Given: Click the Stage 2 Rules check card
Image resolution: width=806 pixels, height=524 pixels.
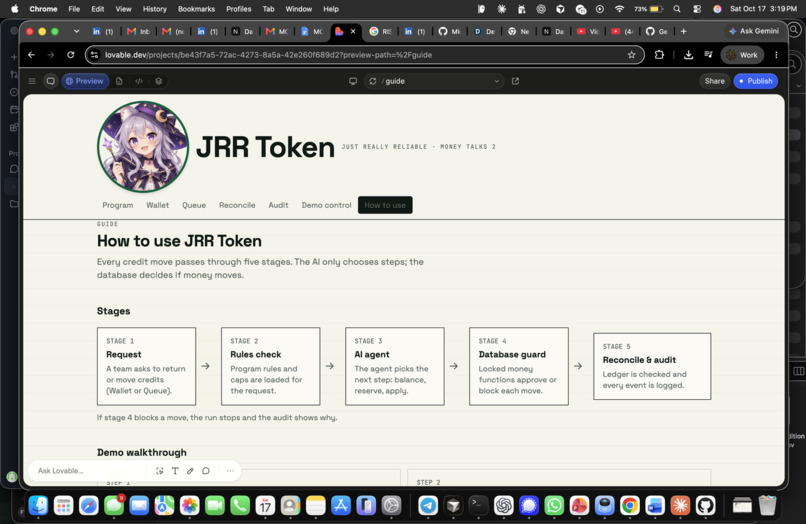Looking at the screenshot, I should [270, 366].
